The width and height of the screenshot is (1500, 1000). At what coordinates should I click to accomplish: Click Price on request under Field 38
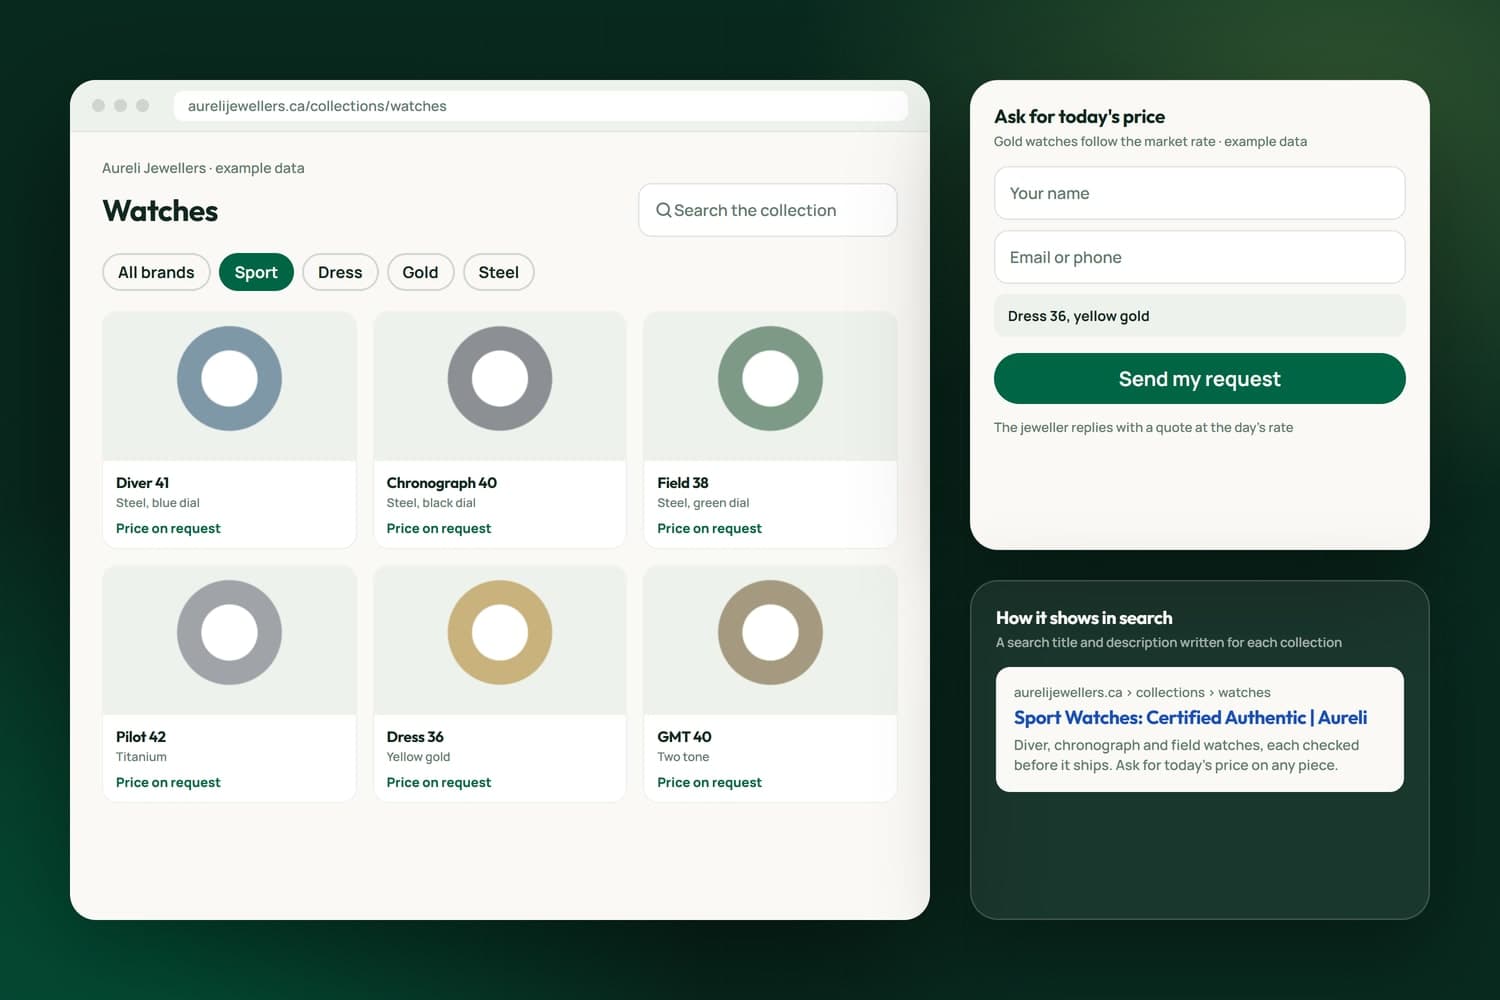(x=709, y=528)
